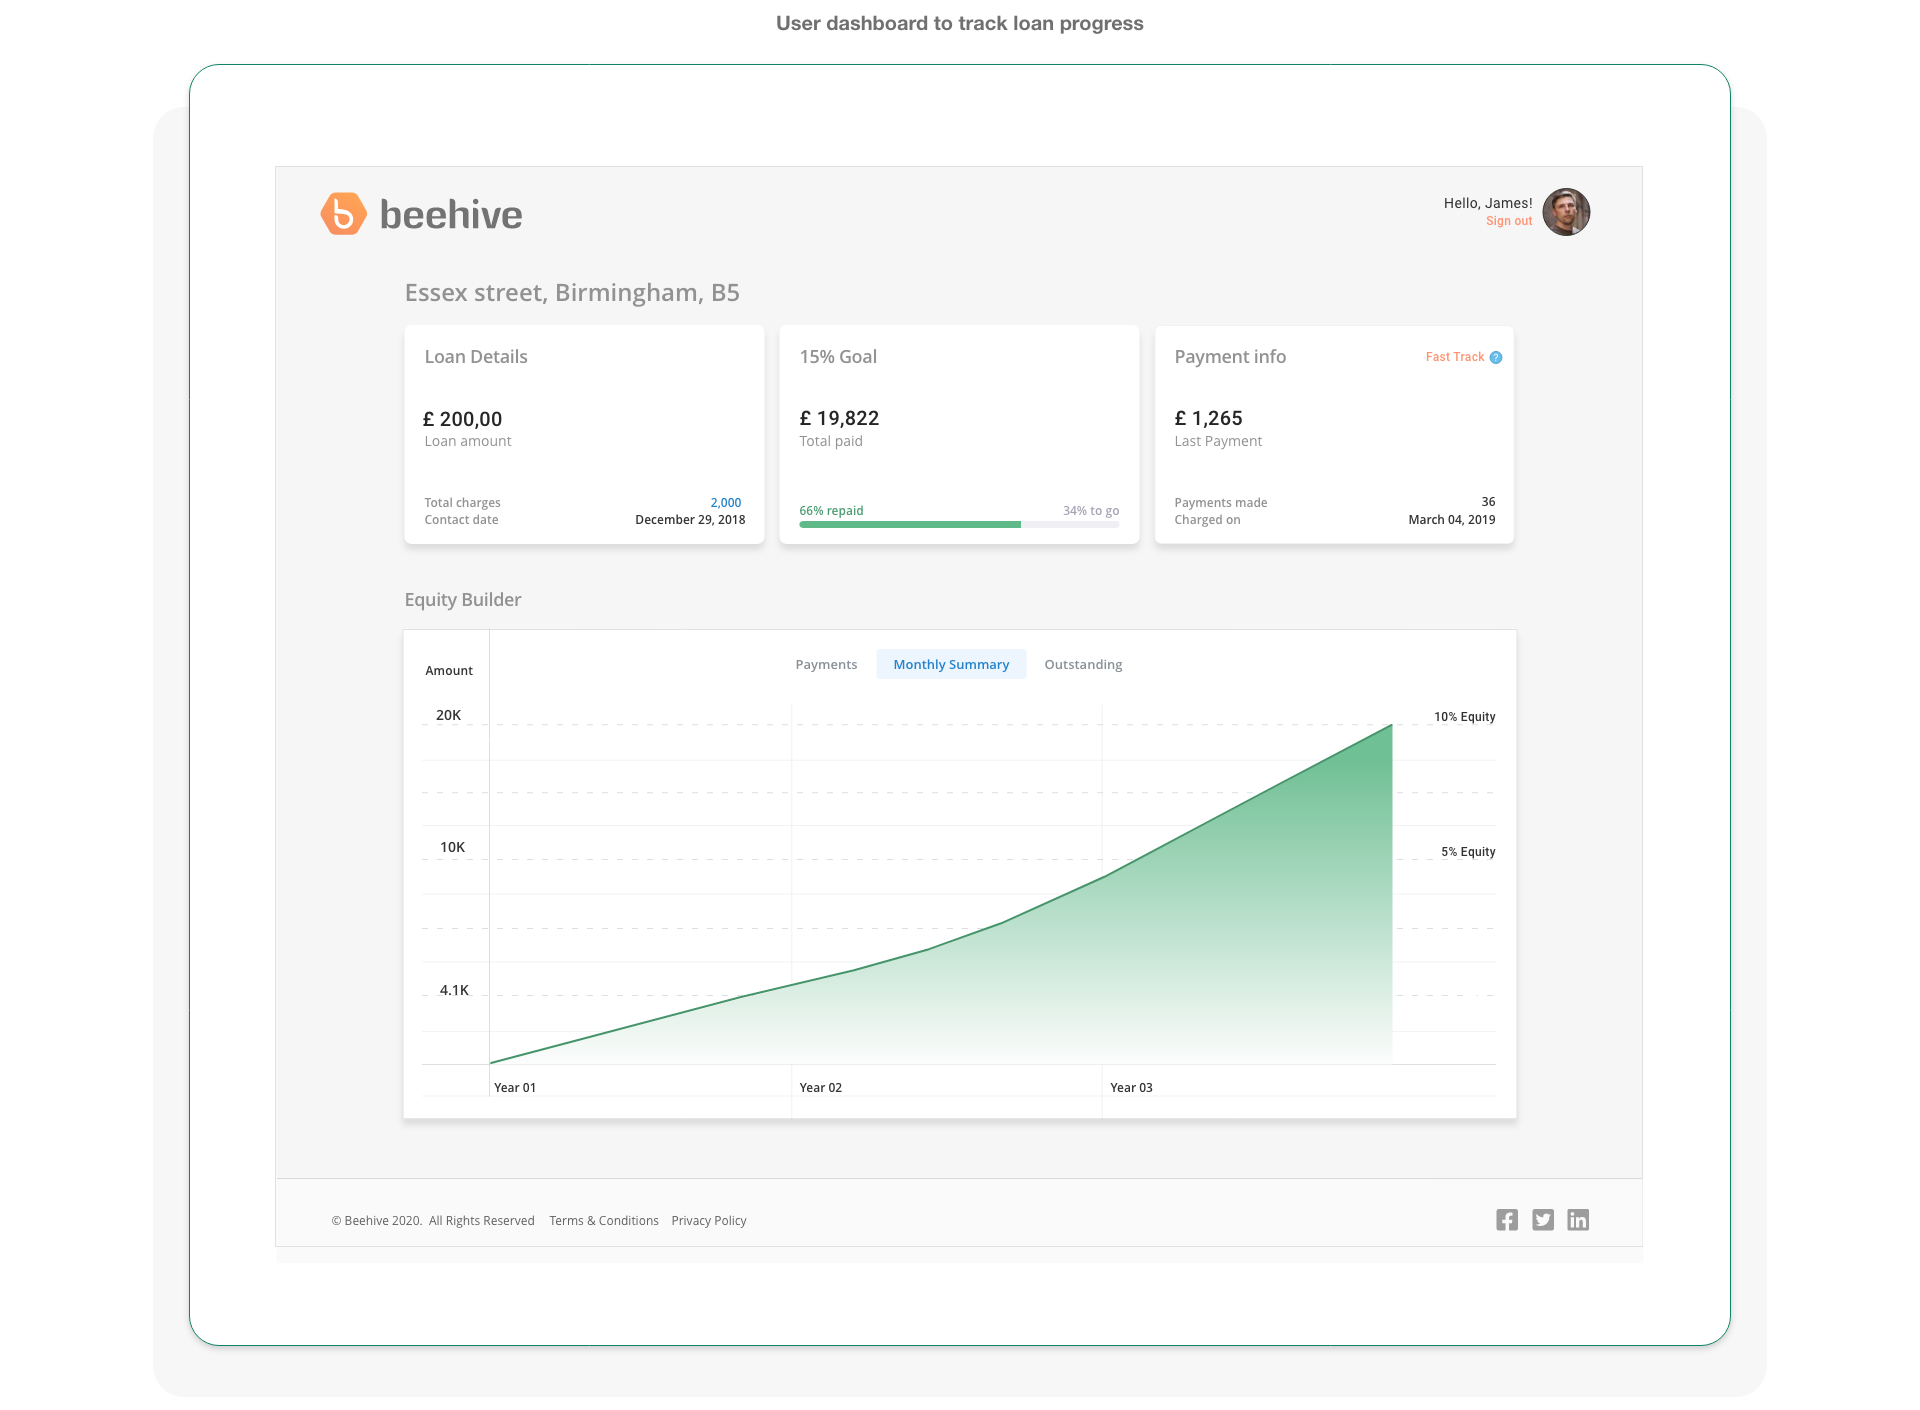The width and height of the screenshot is (1920, 1410).
Task: Open the Privacy Policy link
Action: point(709,1221)
